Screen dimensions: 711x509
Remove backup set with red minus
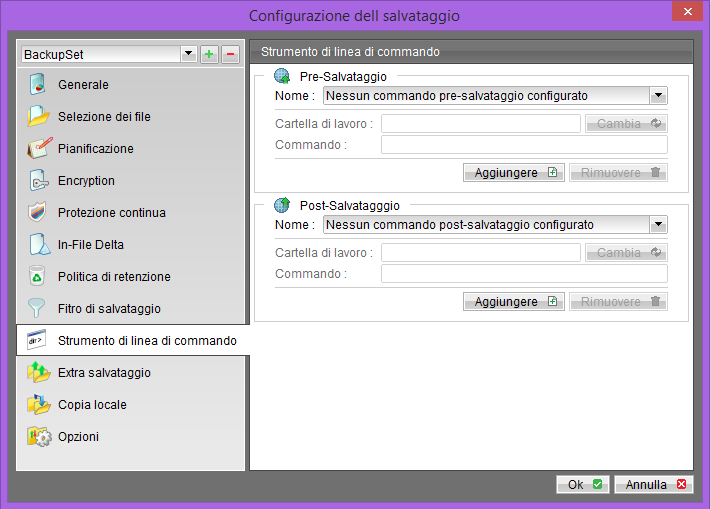[230, 54]
